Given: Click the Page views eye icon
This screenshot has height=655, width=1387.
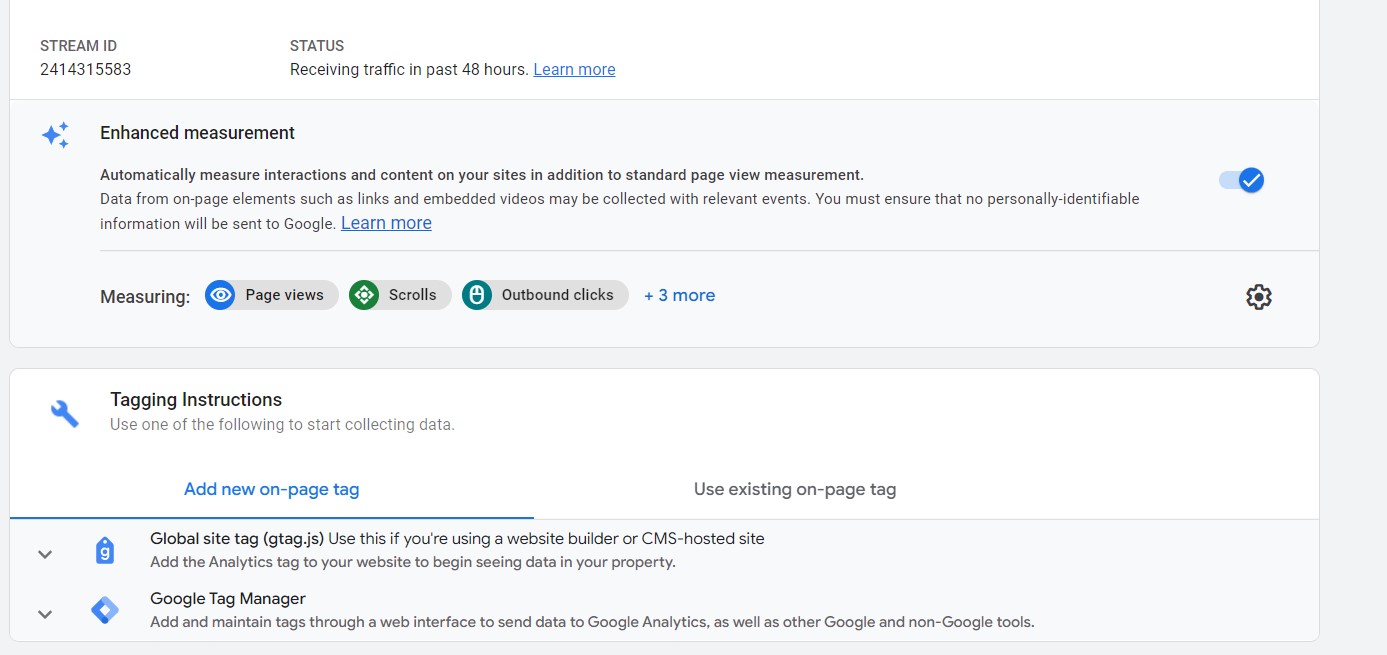Looking at the screenshot, I should click(221, 295).
